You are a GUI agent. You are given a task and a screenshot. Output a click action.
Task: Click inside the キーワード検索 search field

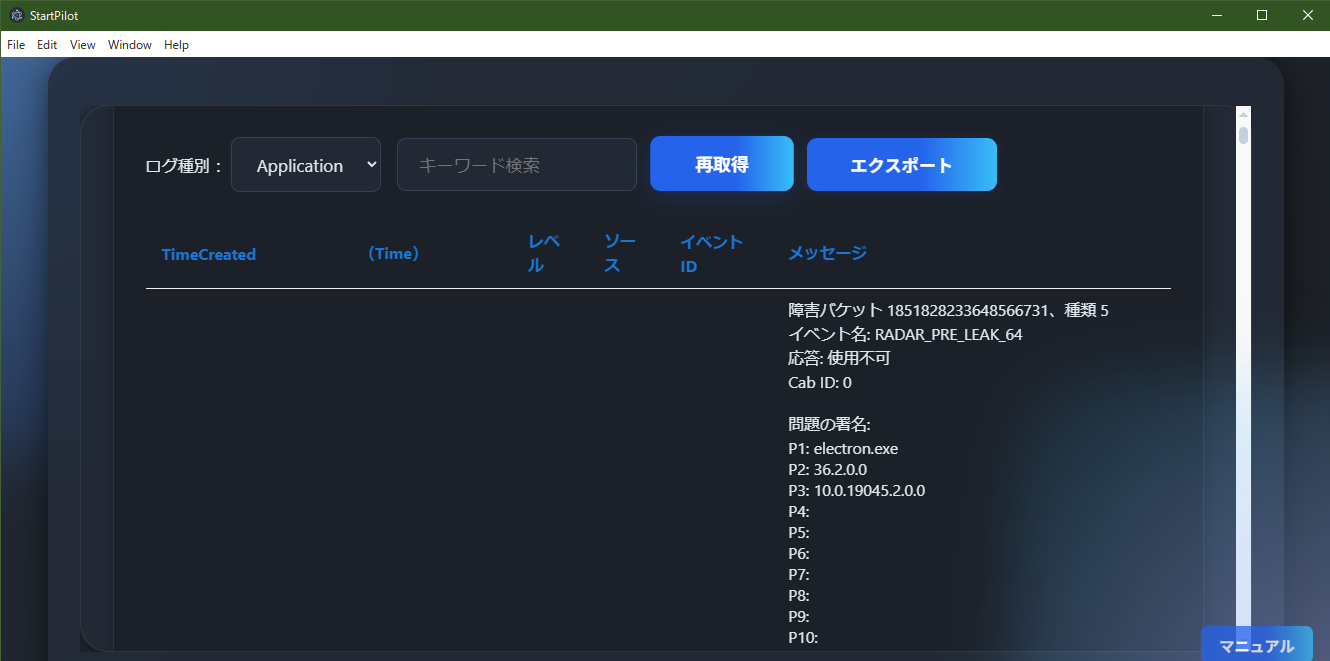click(516, 164)
